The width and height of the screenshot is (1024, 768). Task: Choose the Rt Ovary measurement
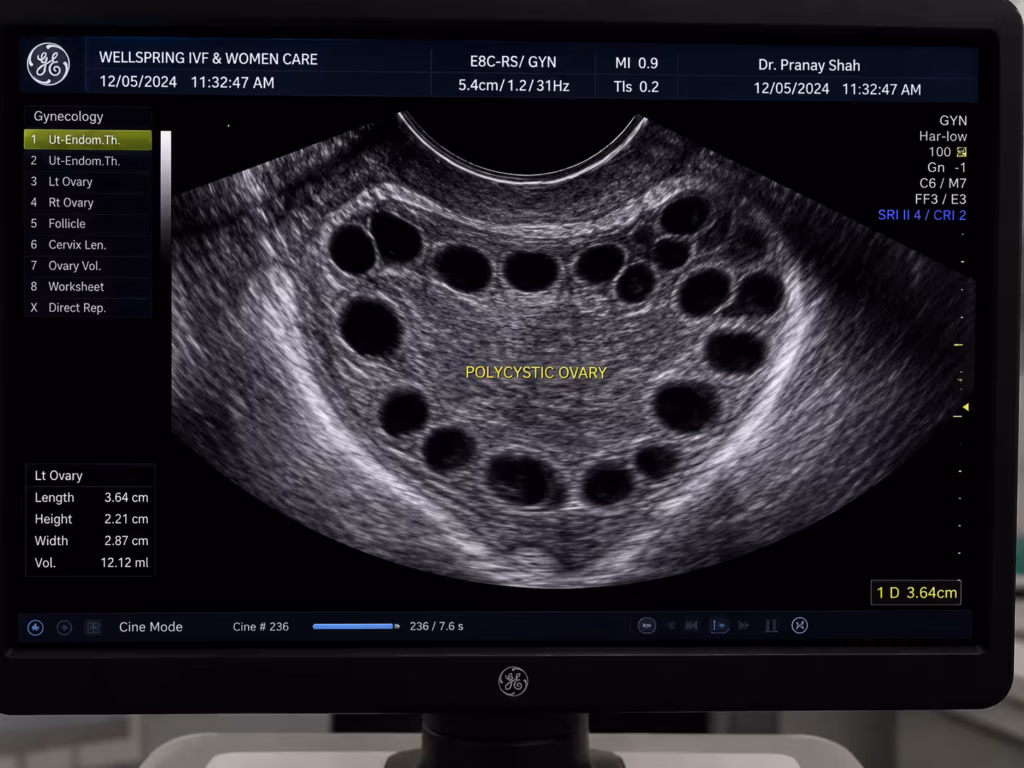[x=88, y=202]
